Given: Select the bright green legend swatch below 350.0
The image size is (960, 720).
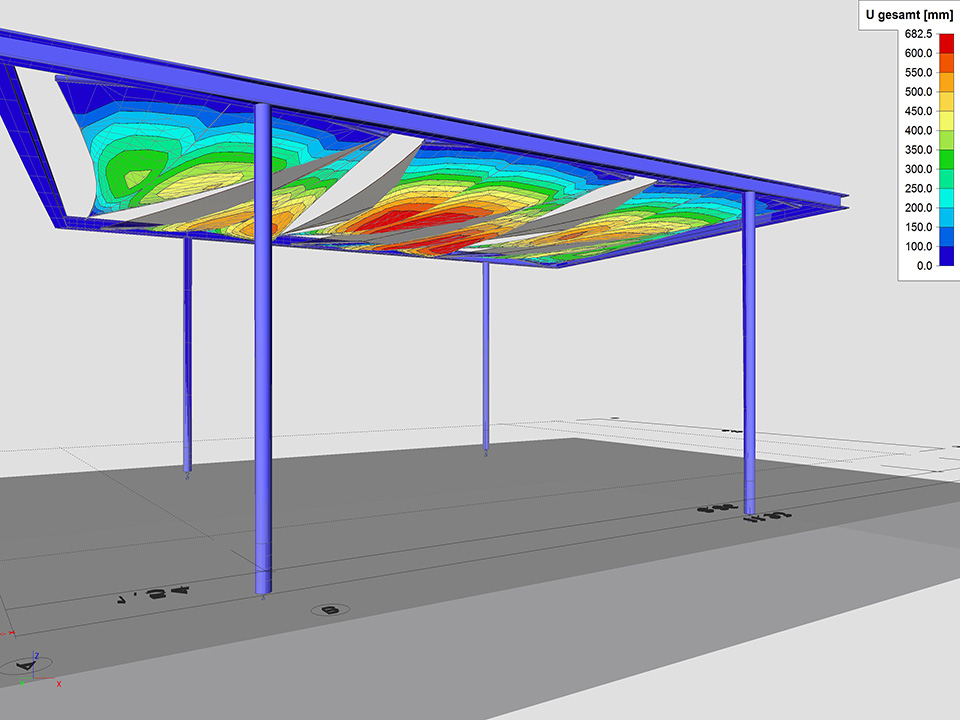Looking at the screenshot, I should tap(945, 160).
